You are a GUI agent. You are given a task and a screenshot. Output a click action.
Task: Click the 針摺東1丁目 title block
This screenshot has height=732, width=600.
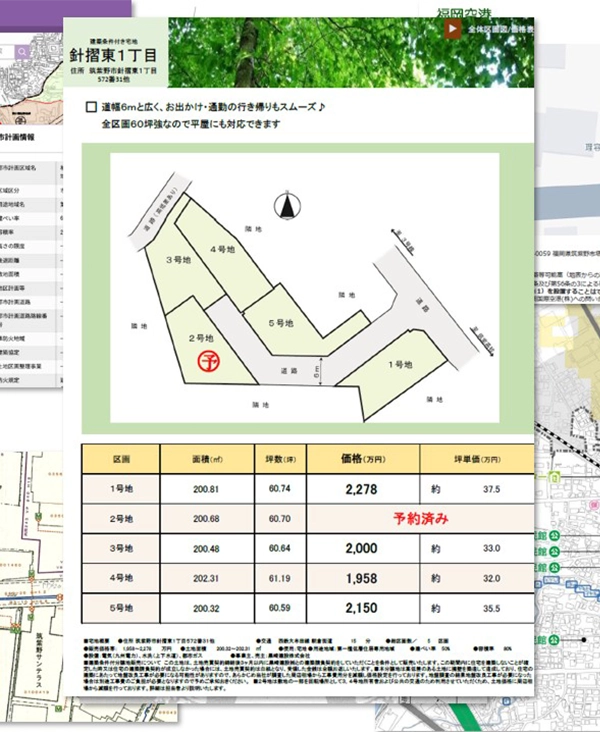click(113, 53)
